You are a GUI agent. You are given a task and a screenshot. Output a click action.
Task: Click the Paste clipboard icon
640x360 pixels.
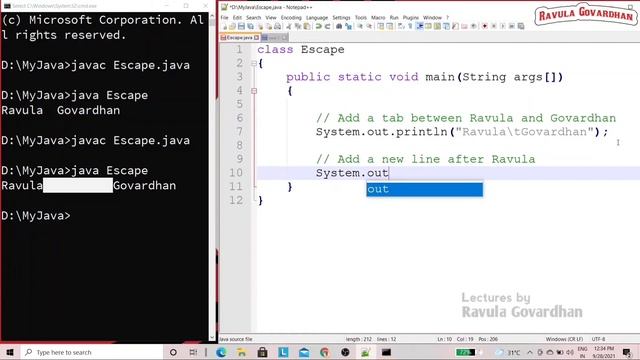[307, 26]
